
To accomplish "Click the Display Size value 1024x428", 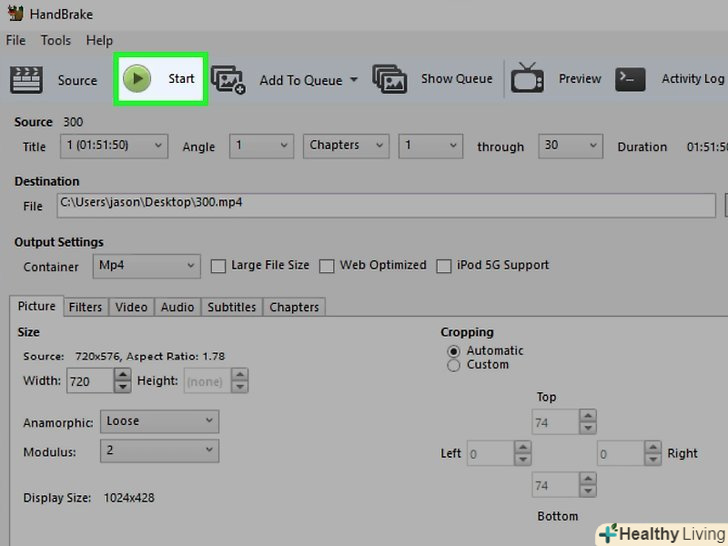I will point(129,498).
